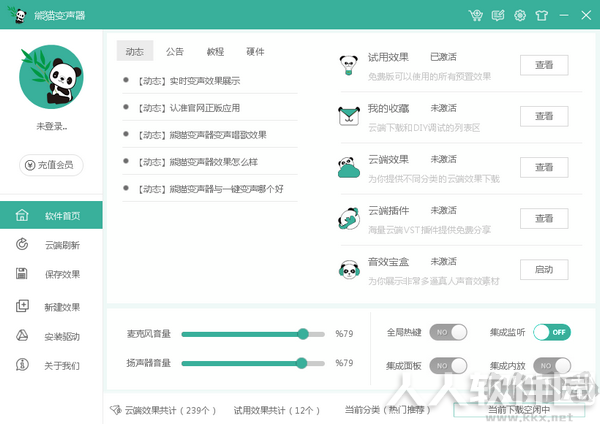
Task: Click the 云端插件 panda plugin icon
Action: coord(349,219)
